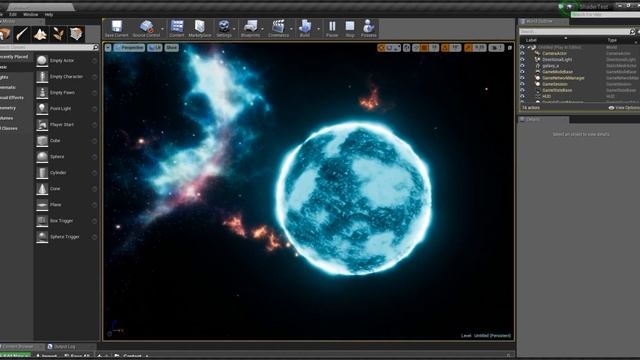Image resolution: width=640 pixels, height=360 pixels.
Task: Click the Empty Character icon
Action: tap(42, 77)
